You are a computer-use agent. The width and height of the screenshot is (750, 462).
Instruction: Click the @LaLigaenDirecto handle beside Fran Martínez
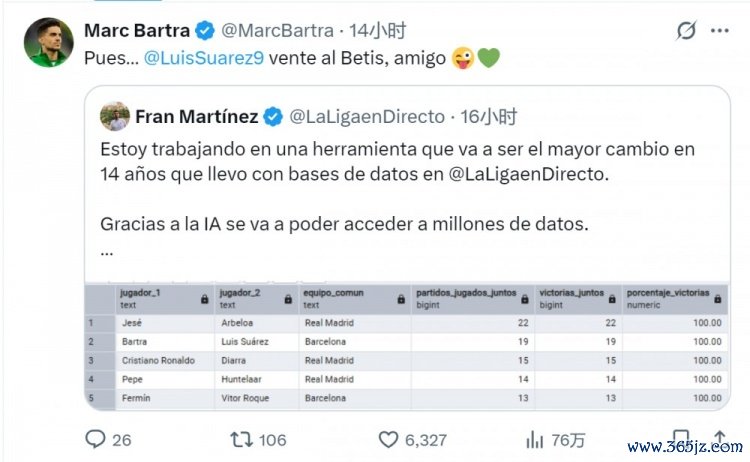click(x=367, y=117)
